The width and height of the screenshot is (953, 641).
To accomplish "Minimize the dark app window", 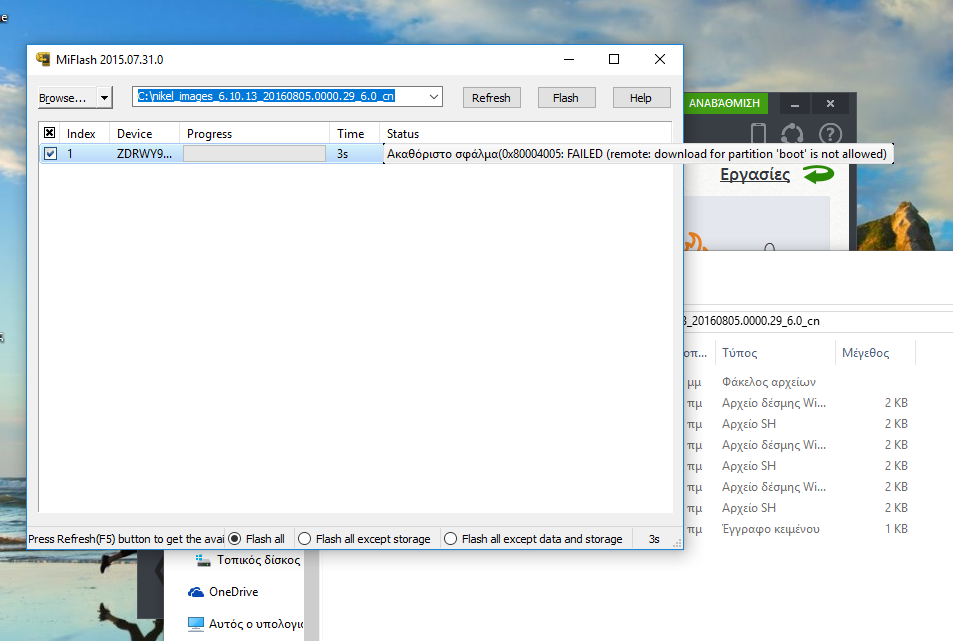I will 794,104.
